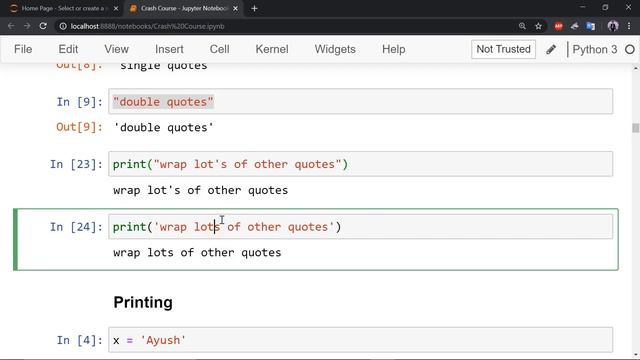Maximize or restore the browser window
The width and height of the screenshot is (640, 360).
click(605, 7)
